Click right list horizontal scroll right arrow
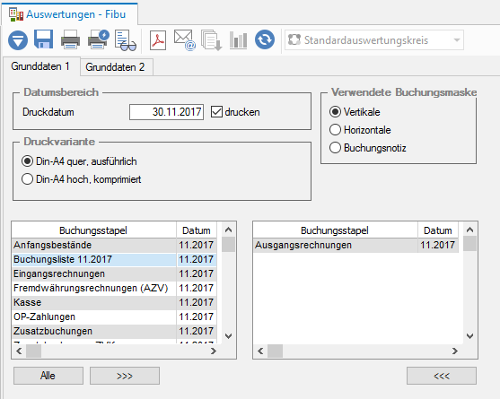Screen dimensions: 500x399 point(455,351)
